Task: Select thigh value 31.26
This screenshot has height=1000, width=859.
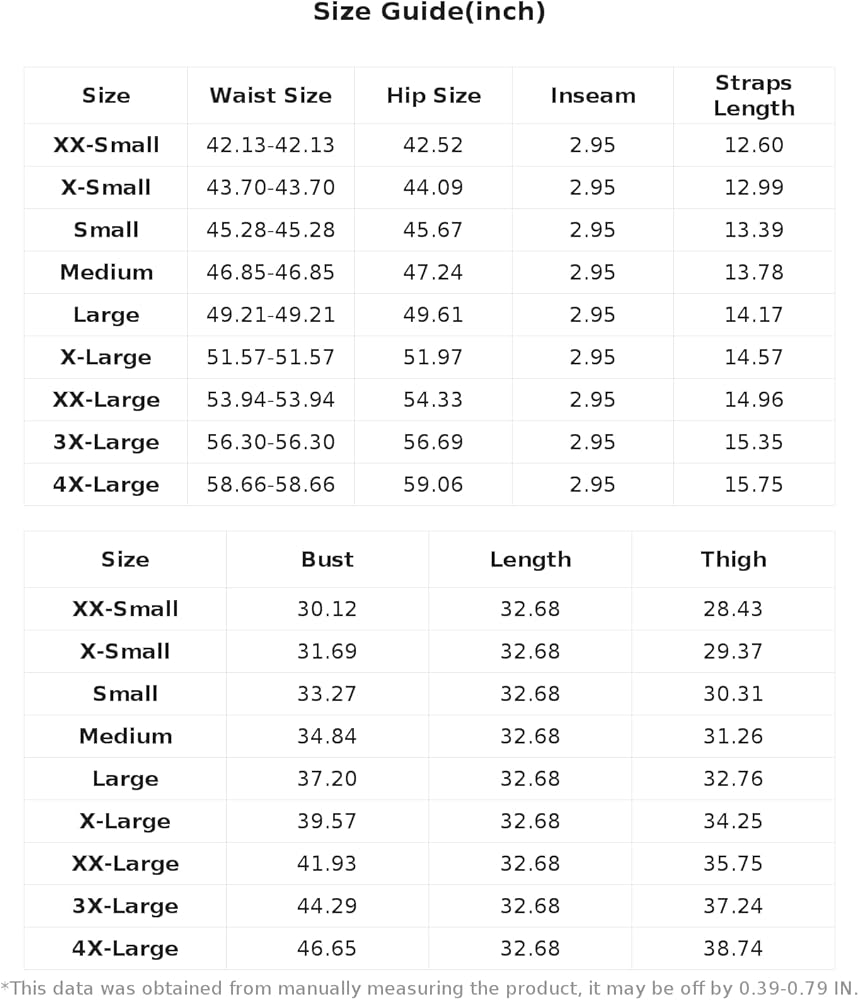Action: click(x=733, y=736)
